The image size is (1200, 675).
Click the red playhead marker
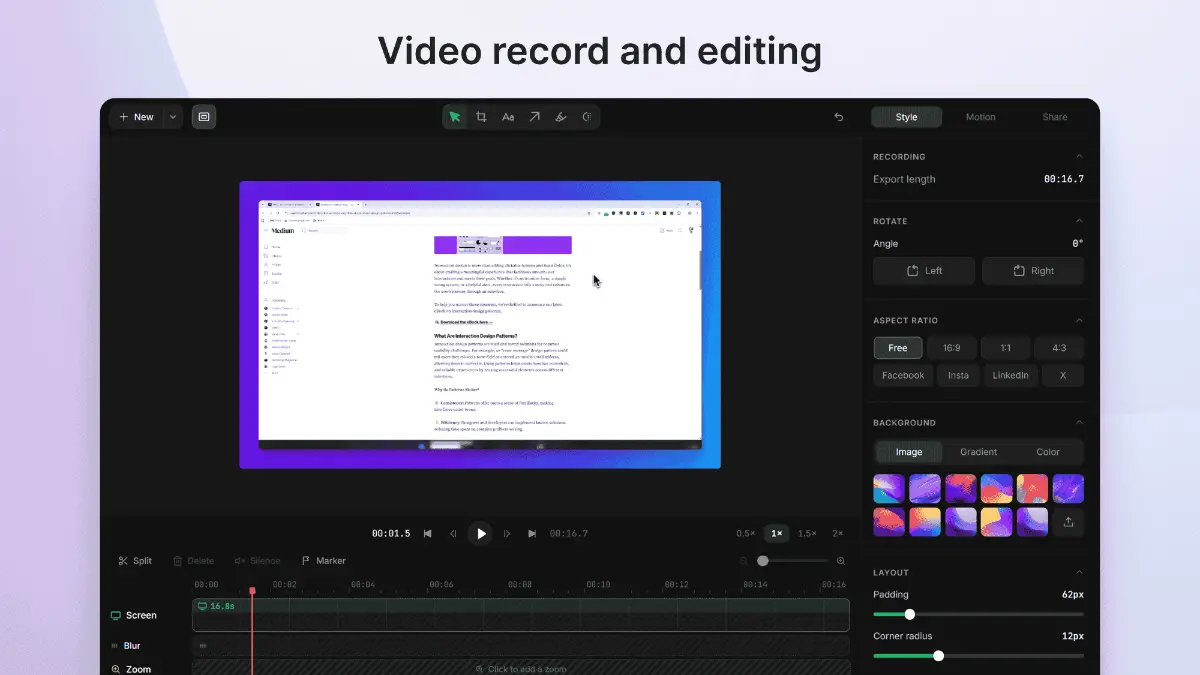(x=252, y=591)
